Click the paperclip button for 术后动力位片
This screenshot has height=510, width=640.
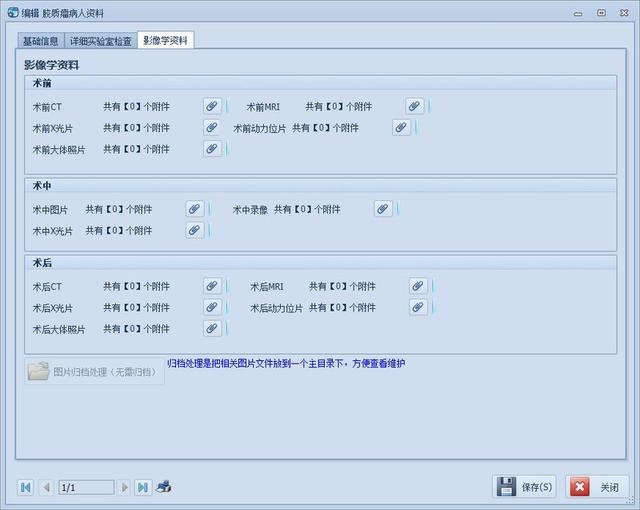coord(418,307)
